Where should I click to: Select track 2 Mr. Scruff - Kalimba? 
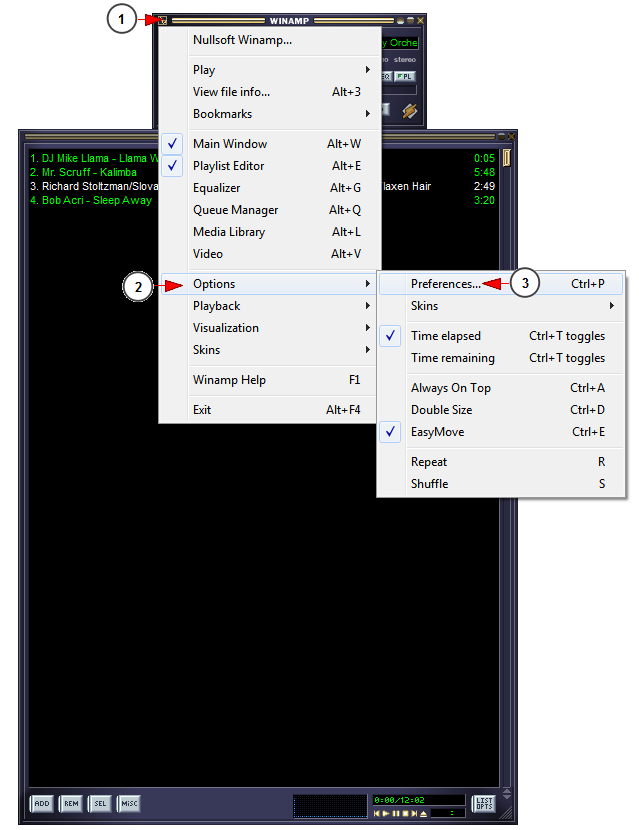point(83,173)
